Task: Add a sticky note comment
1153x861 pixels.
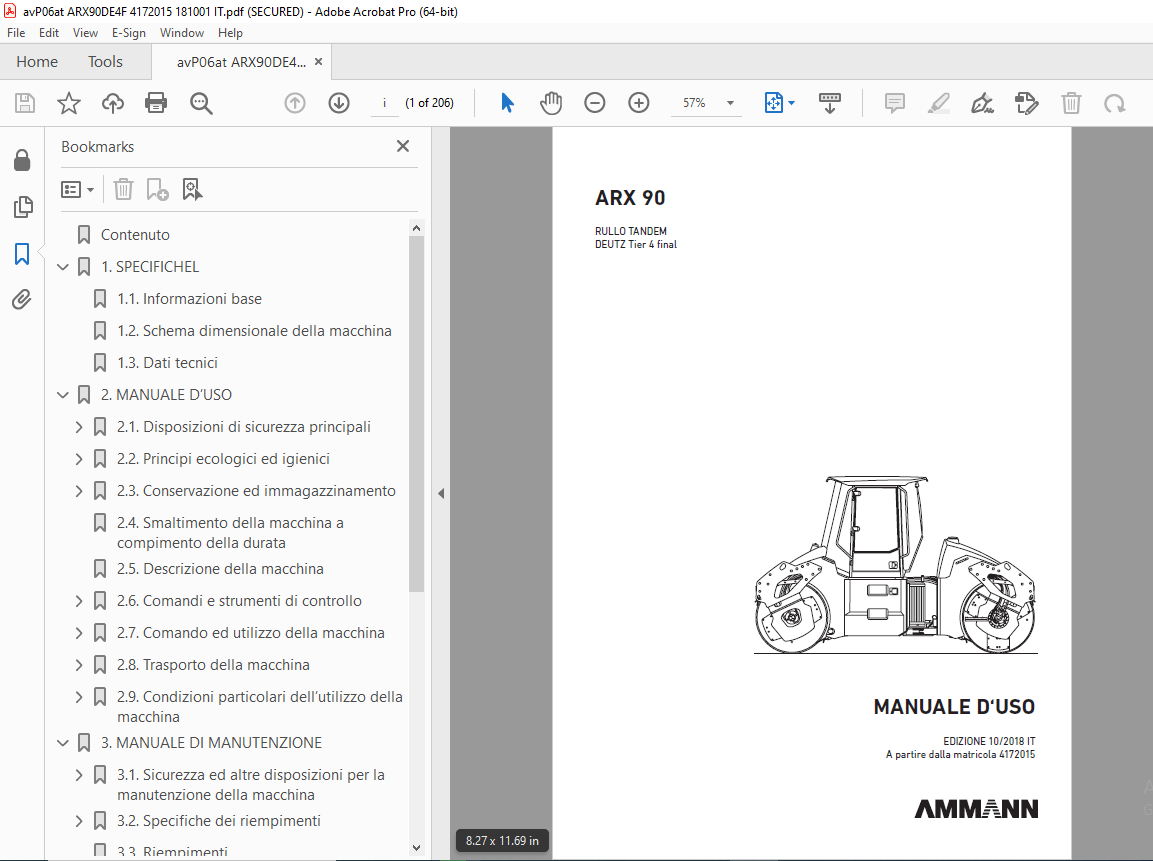Action: coord(895,103)
